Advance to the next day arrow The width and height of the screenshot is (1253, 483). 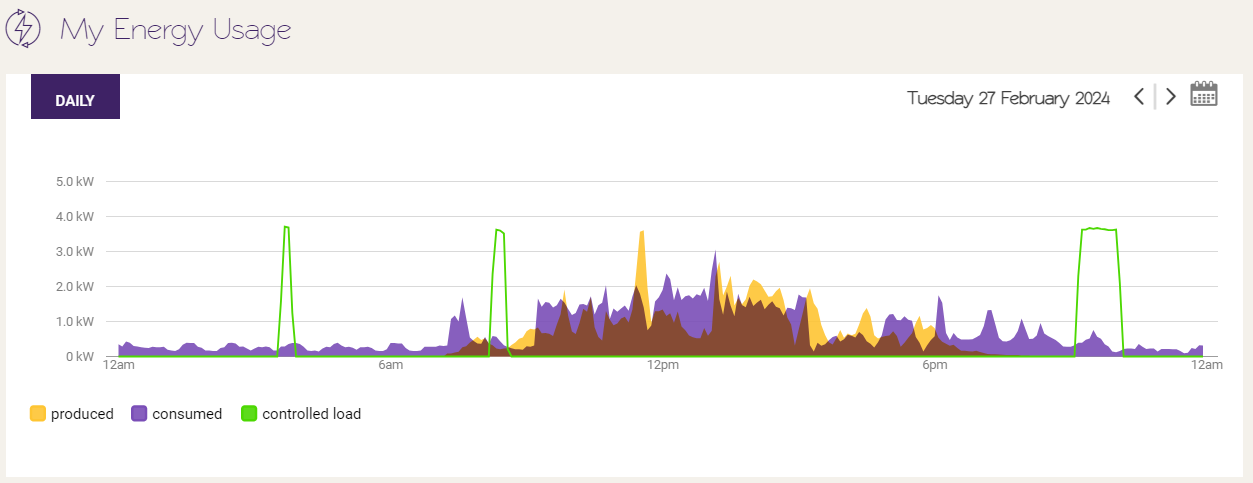pos(1171,97)
